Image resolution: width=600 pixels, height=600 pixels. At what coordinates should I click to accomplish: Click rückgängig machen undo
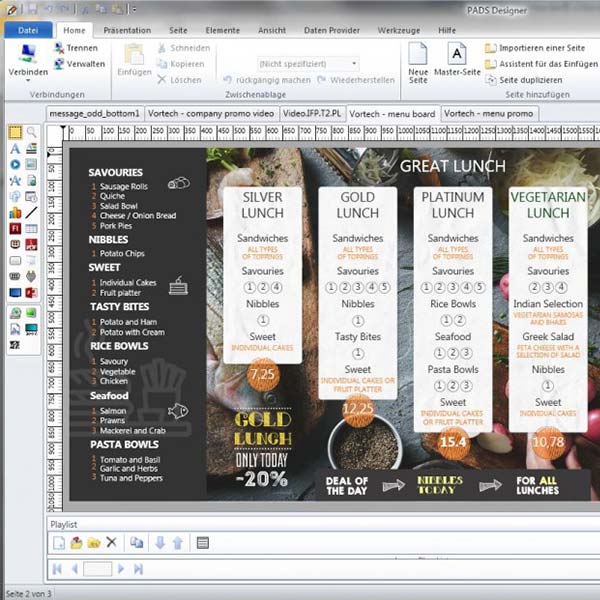267,80
